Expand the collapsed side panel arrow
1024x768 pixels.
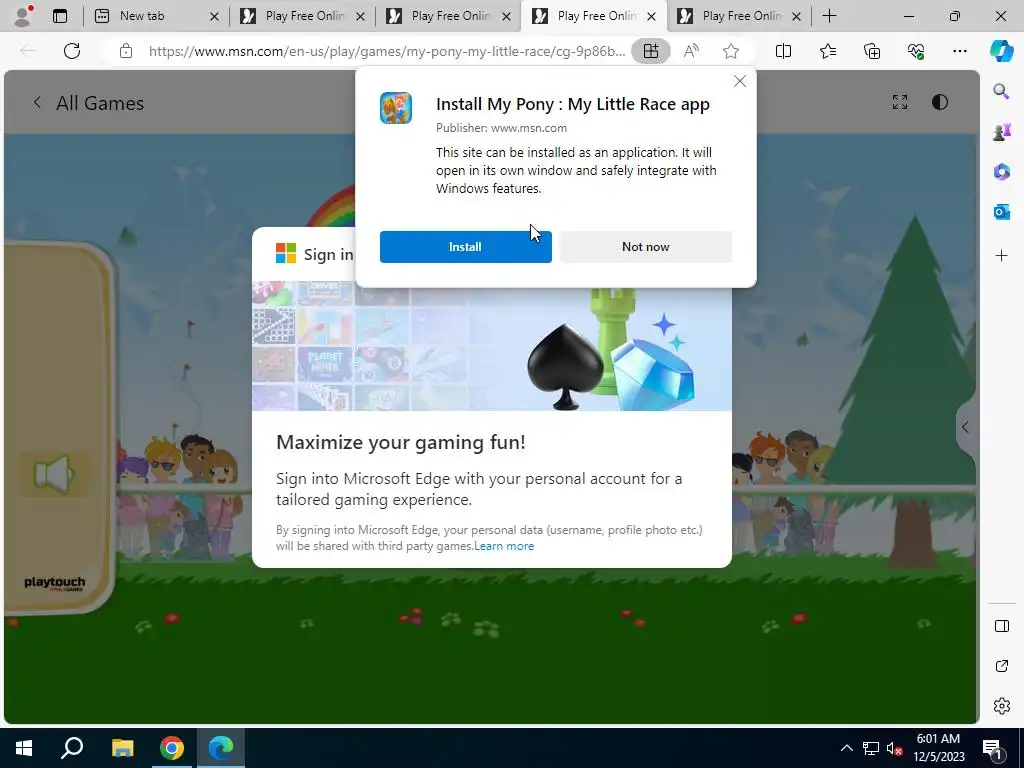pos(965,427)
